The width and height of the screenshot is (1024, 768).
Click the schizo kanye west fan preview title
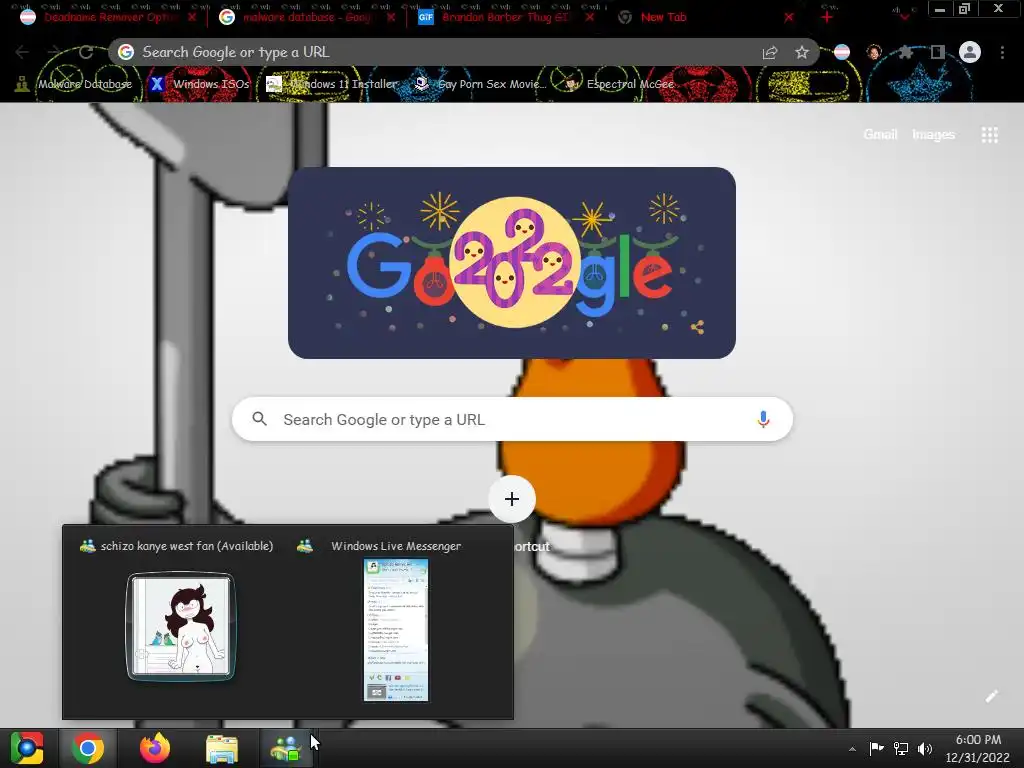[x=187, y=546]
